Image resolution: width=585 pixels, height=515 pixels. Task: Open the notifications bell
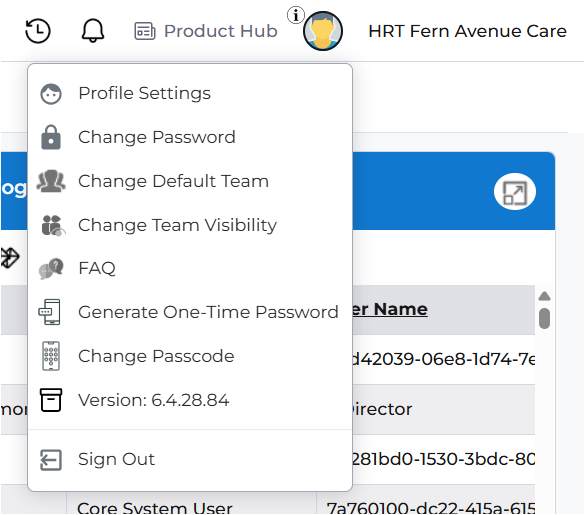pos(93,31)
